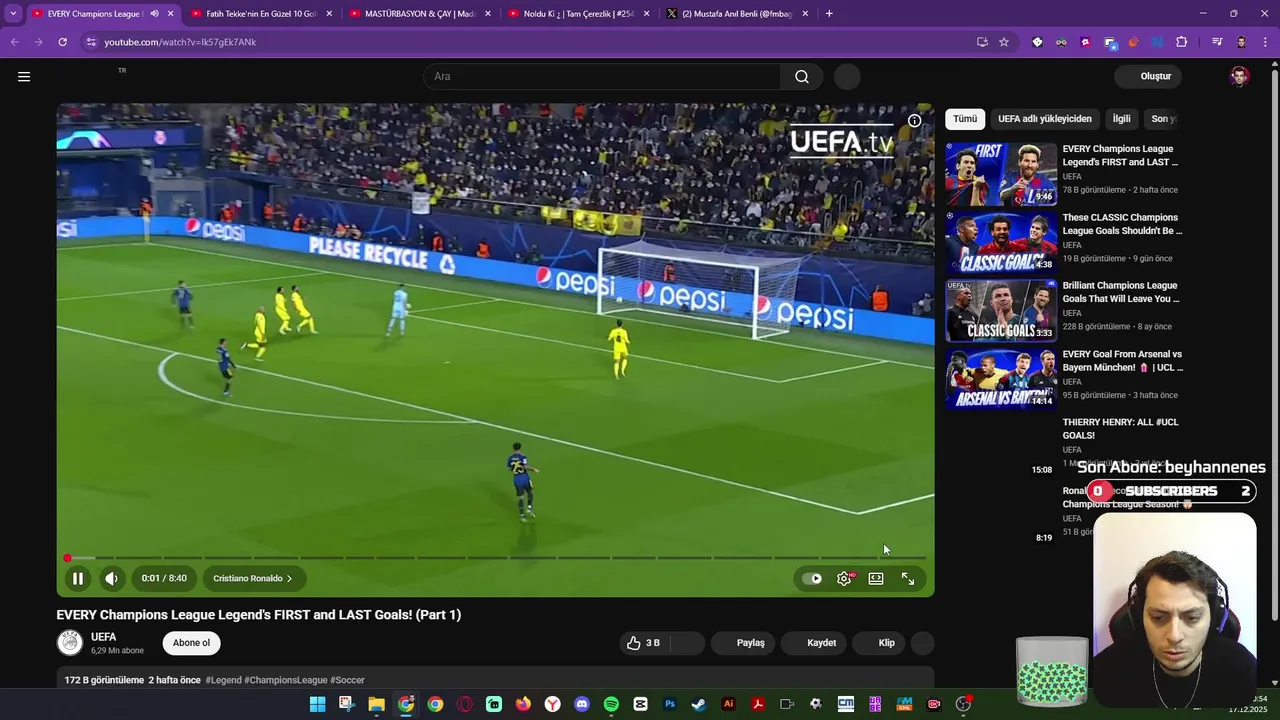Open the FIRST and LAST goals thumbnail

point(1001,174)
